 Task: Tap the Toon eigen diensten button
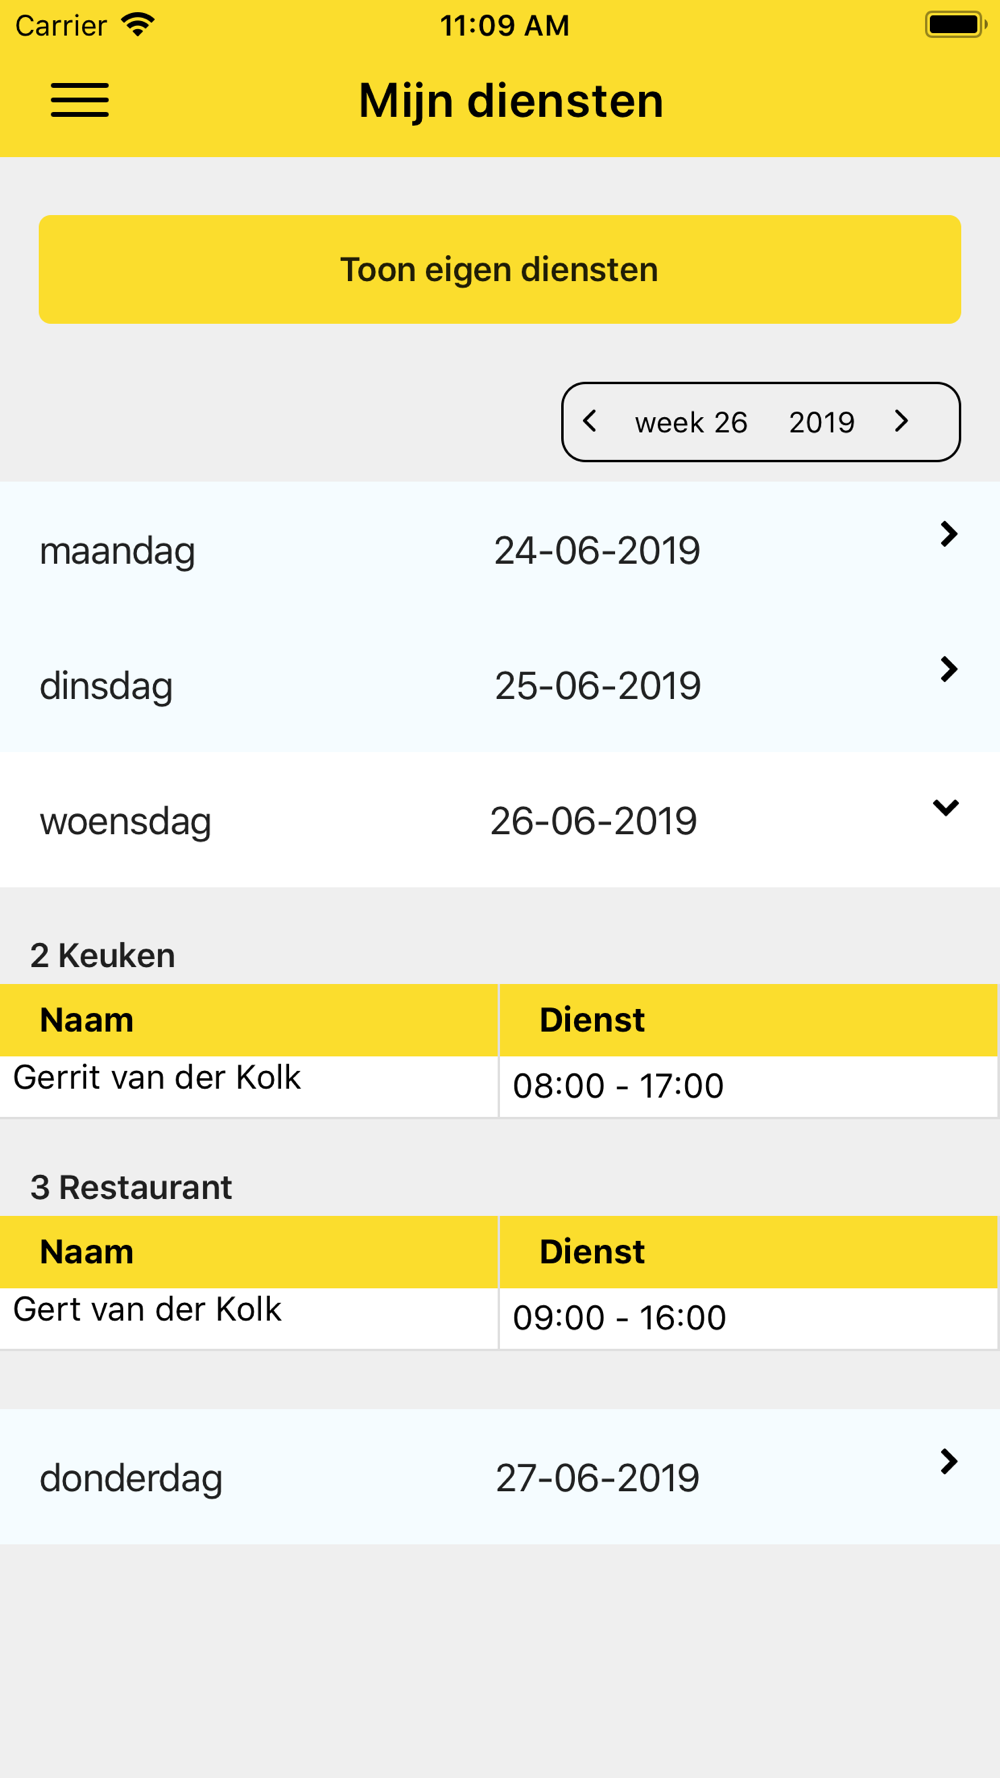(500, 269)
